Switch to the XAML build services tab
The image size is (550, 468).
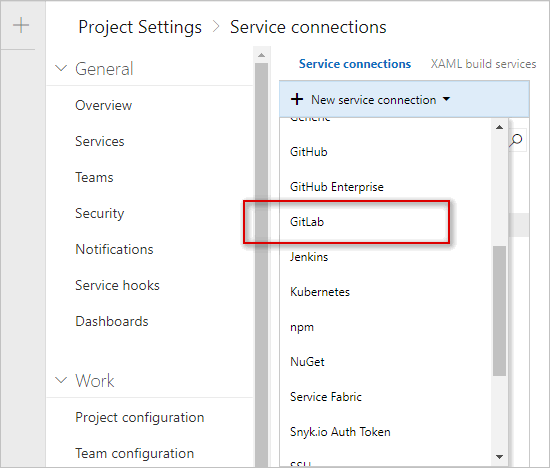coord(483,64)
